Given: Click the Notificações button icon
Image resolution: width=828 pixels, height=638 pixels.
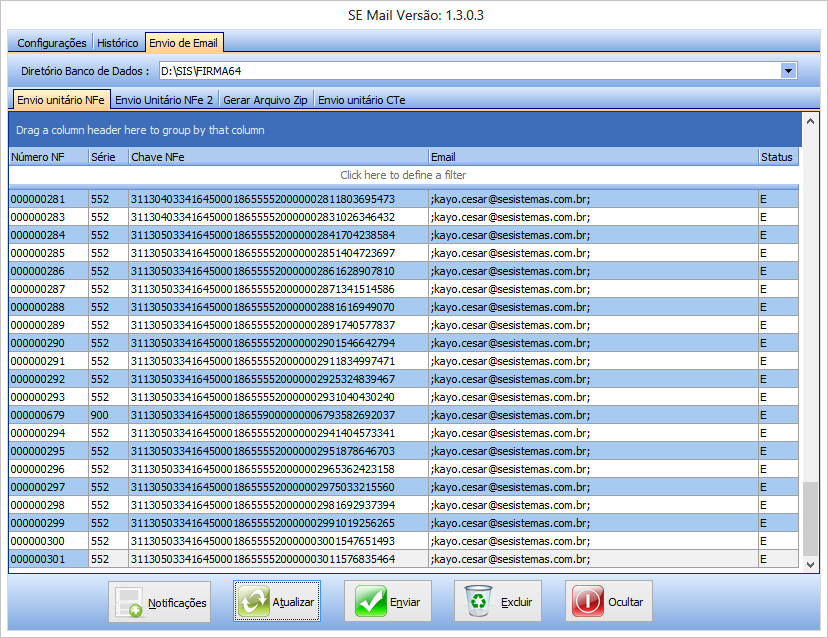Looking at the screenshot, I should 128,602.
